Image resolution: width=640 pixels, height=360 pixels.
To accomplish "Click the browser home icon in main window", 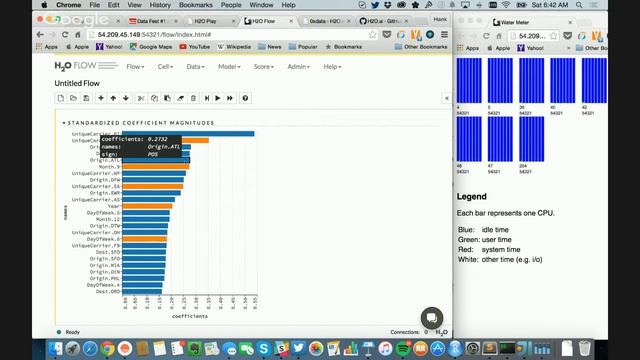I will click(78, 35).
